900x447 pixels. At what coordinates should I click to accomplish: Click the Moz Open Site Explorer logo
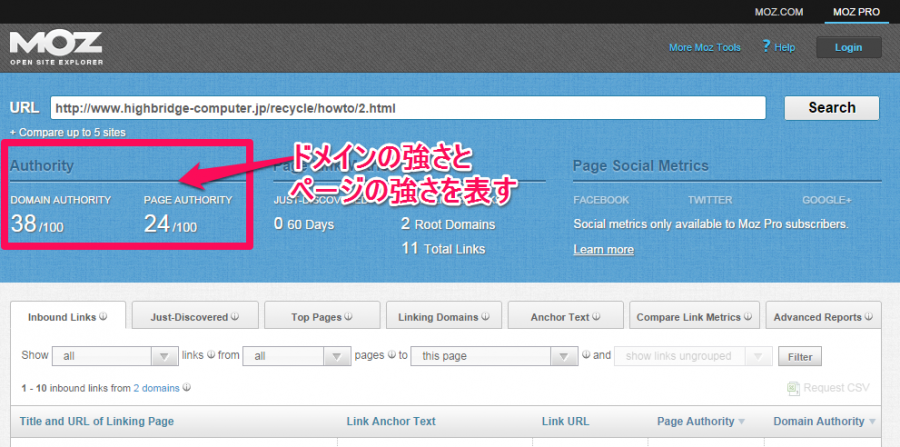pos(56,48)
